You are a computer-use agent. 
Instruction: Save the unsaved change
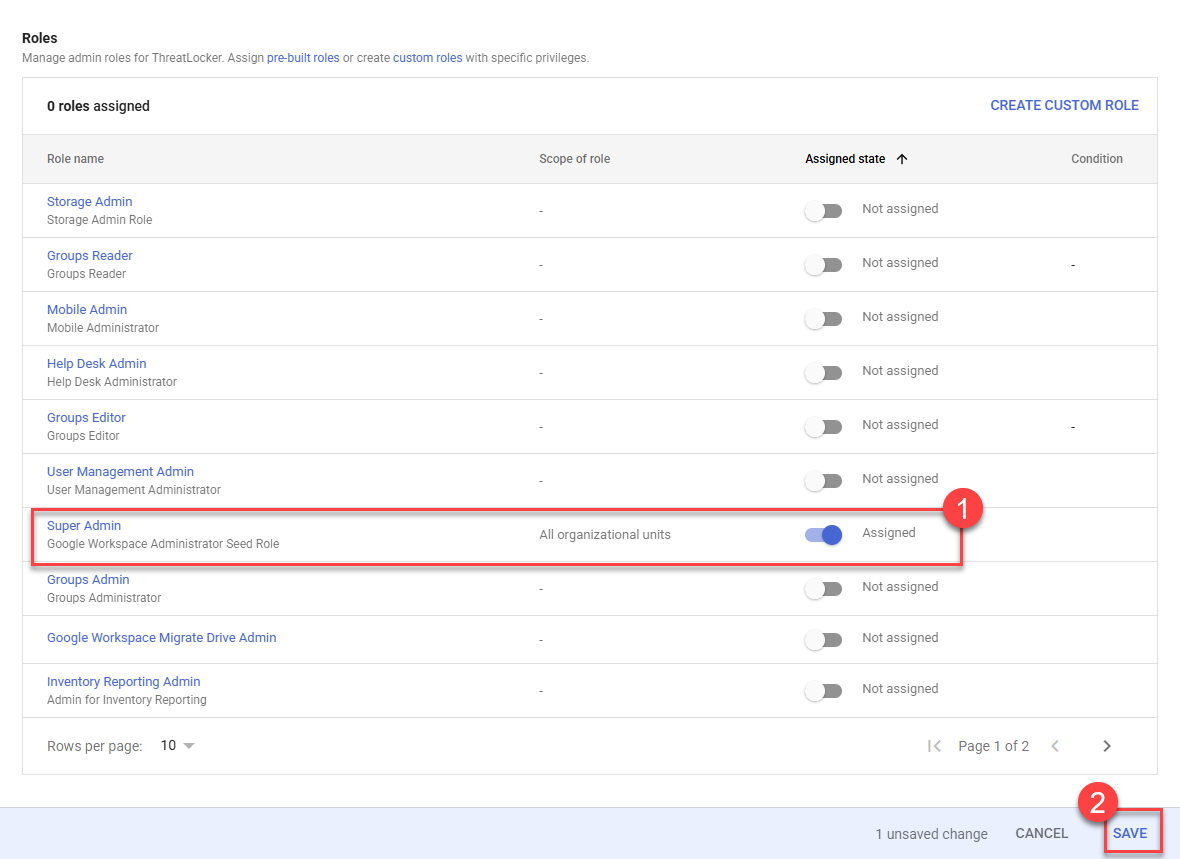[1130, 833]
